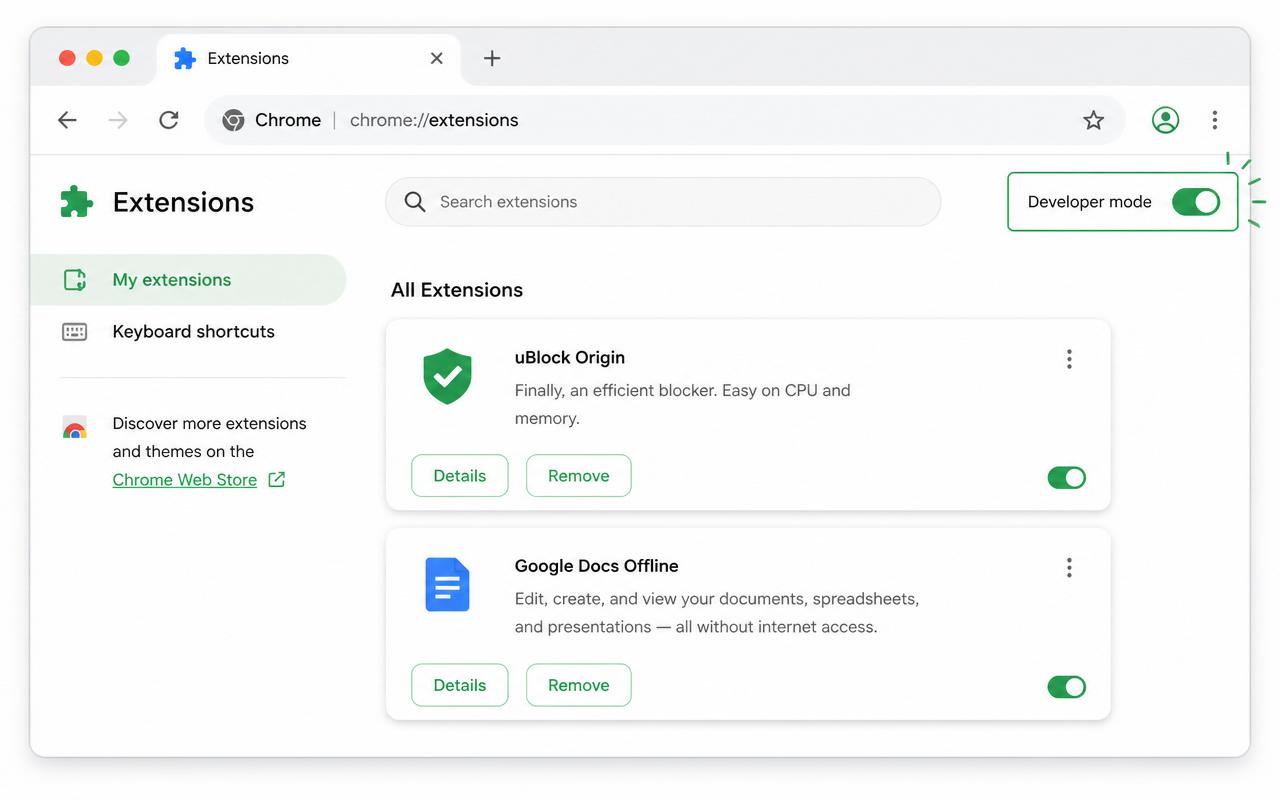
Task: Click the Google Docs Offline document icon
Action: point(448,584)
